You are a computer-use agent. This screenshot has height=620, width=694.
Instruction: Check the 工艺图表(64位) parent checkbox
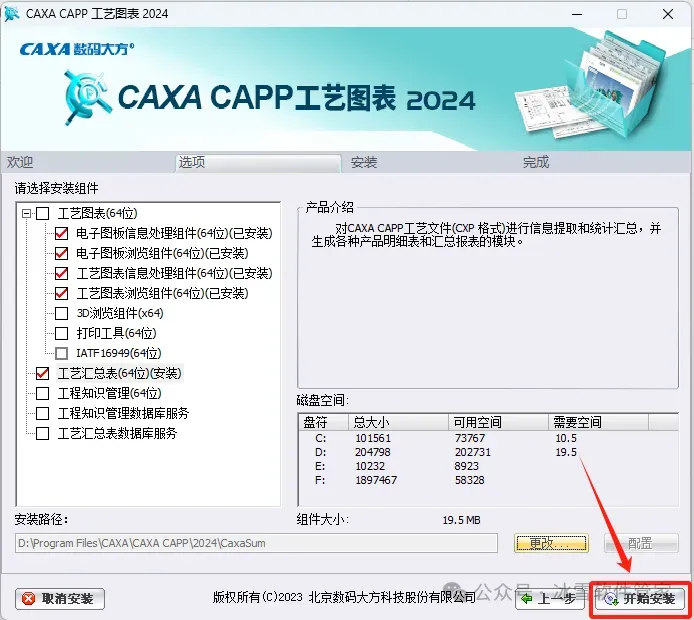pyautogui.click(x=42, y=214)
